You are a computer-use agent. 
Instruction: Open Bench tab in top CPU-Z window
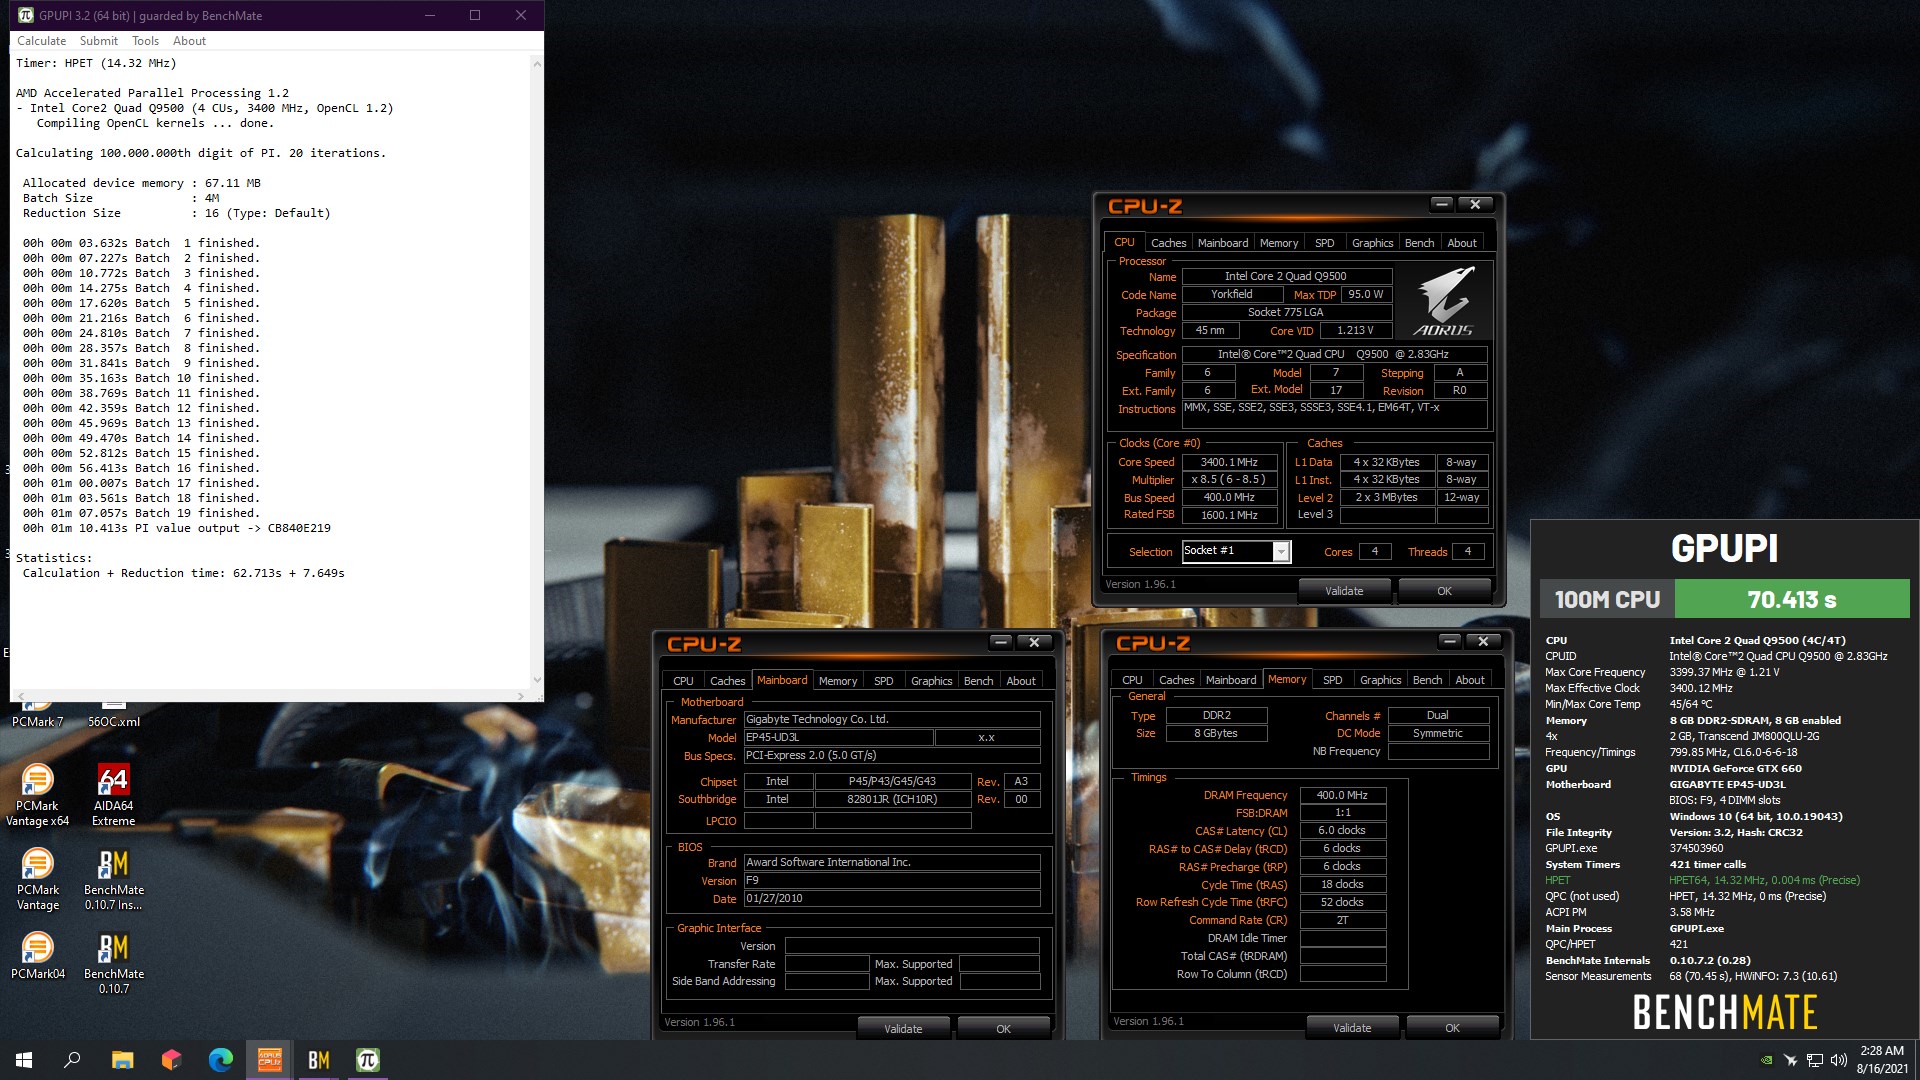click(1419, 243)
